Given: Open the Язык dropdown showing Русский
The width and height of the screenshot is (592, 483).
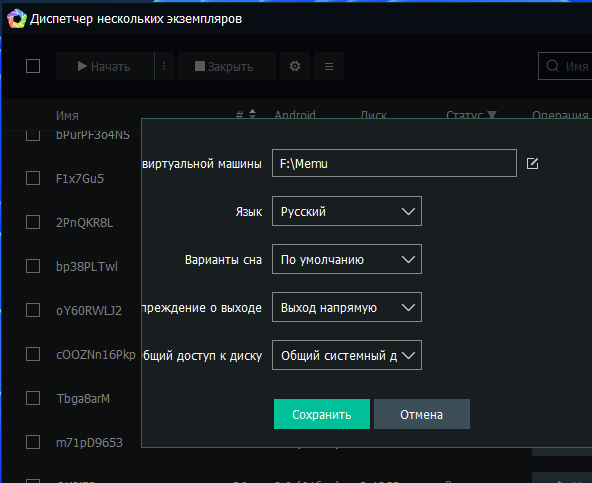Looking at the screenshot, I should coord(347,211).
